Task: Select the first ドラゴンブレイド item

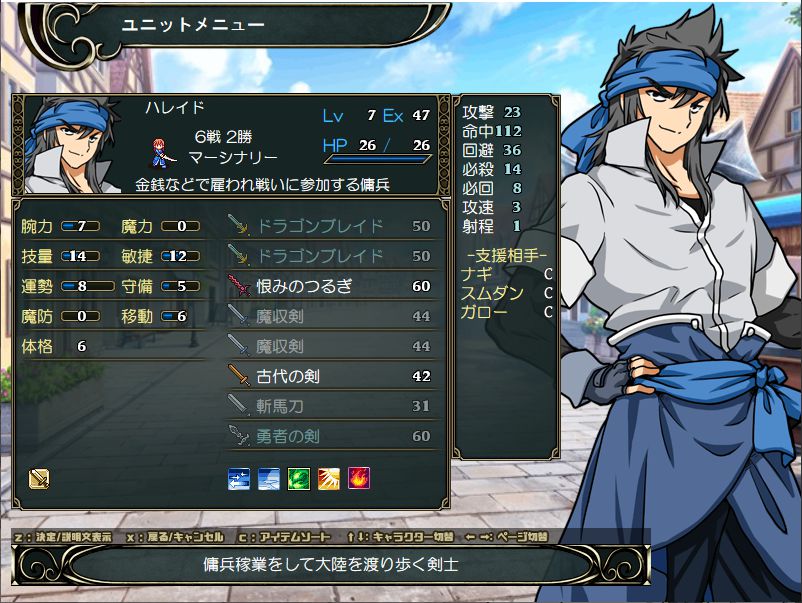Action: click(x=331, y=226)
